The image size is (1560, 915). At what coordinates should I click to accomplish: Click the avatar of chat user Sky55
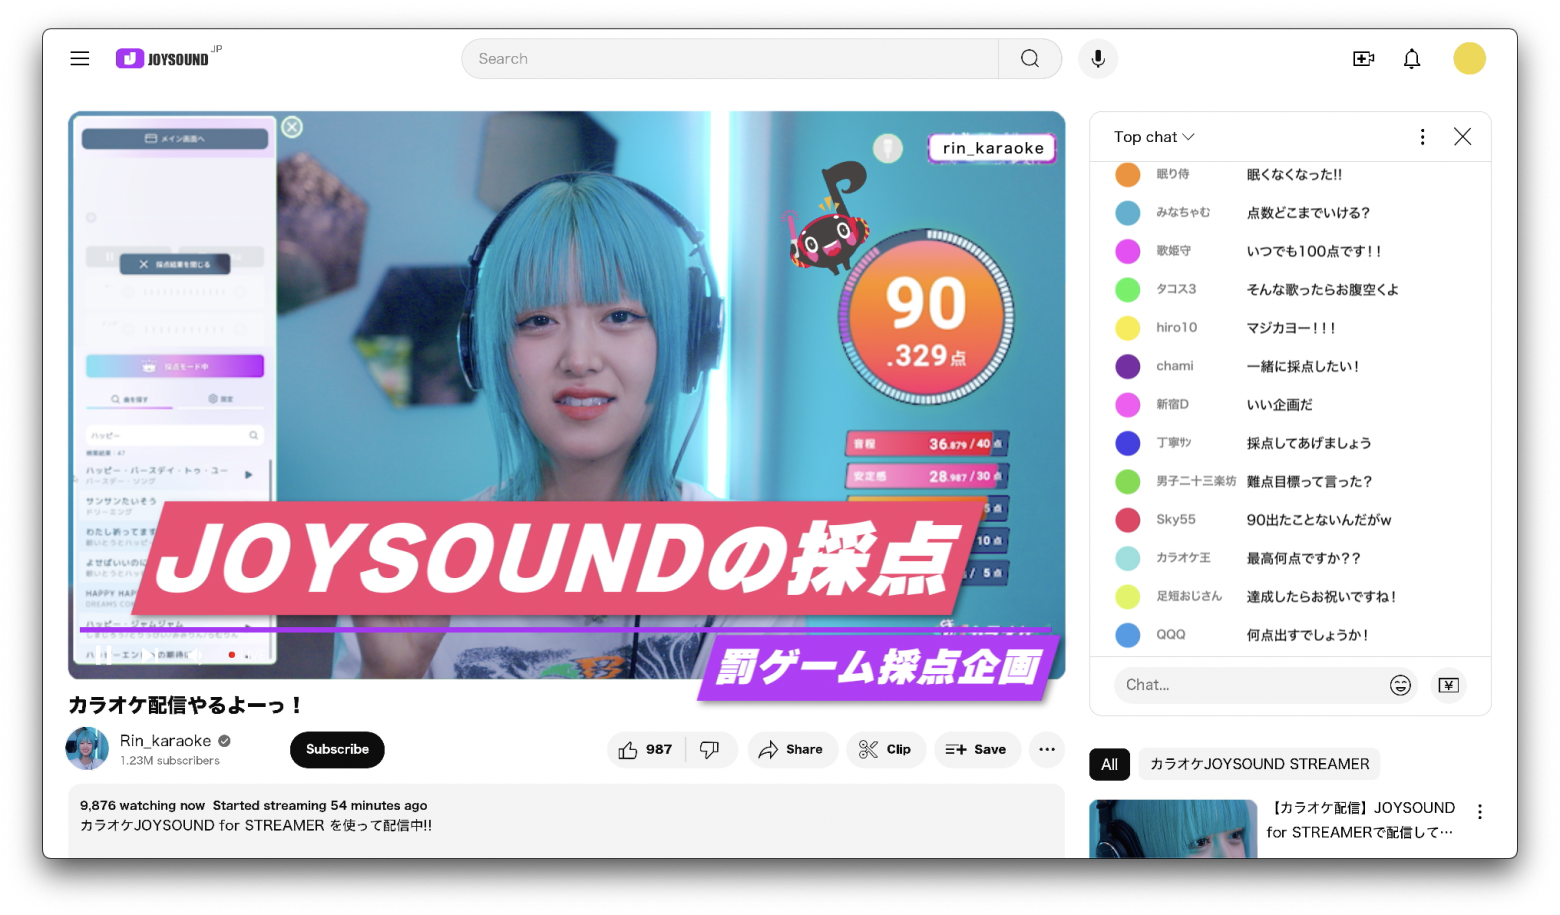(x=1127, y=520)
